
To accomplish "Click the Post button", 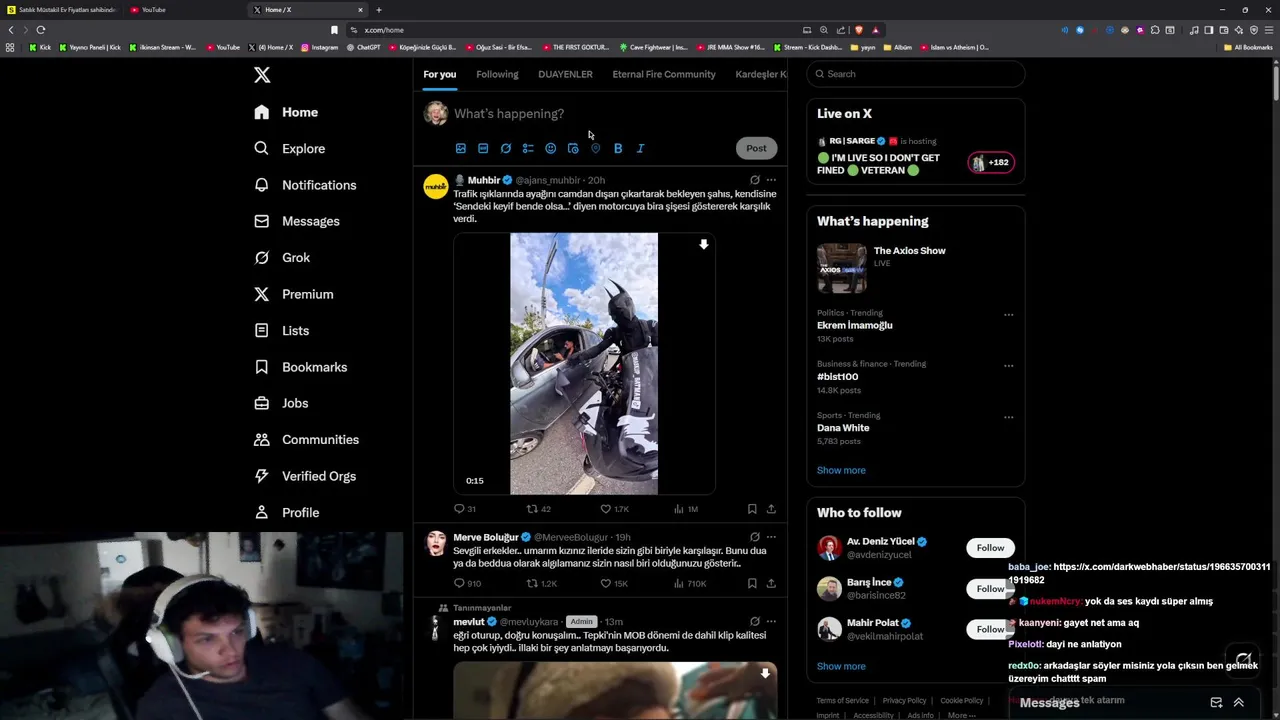I will (x=756, y=148).
